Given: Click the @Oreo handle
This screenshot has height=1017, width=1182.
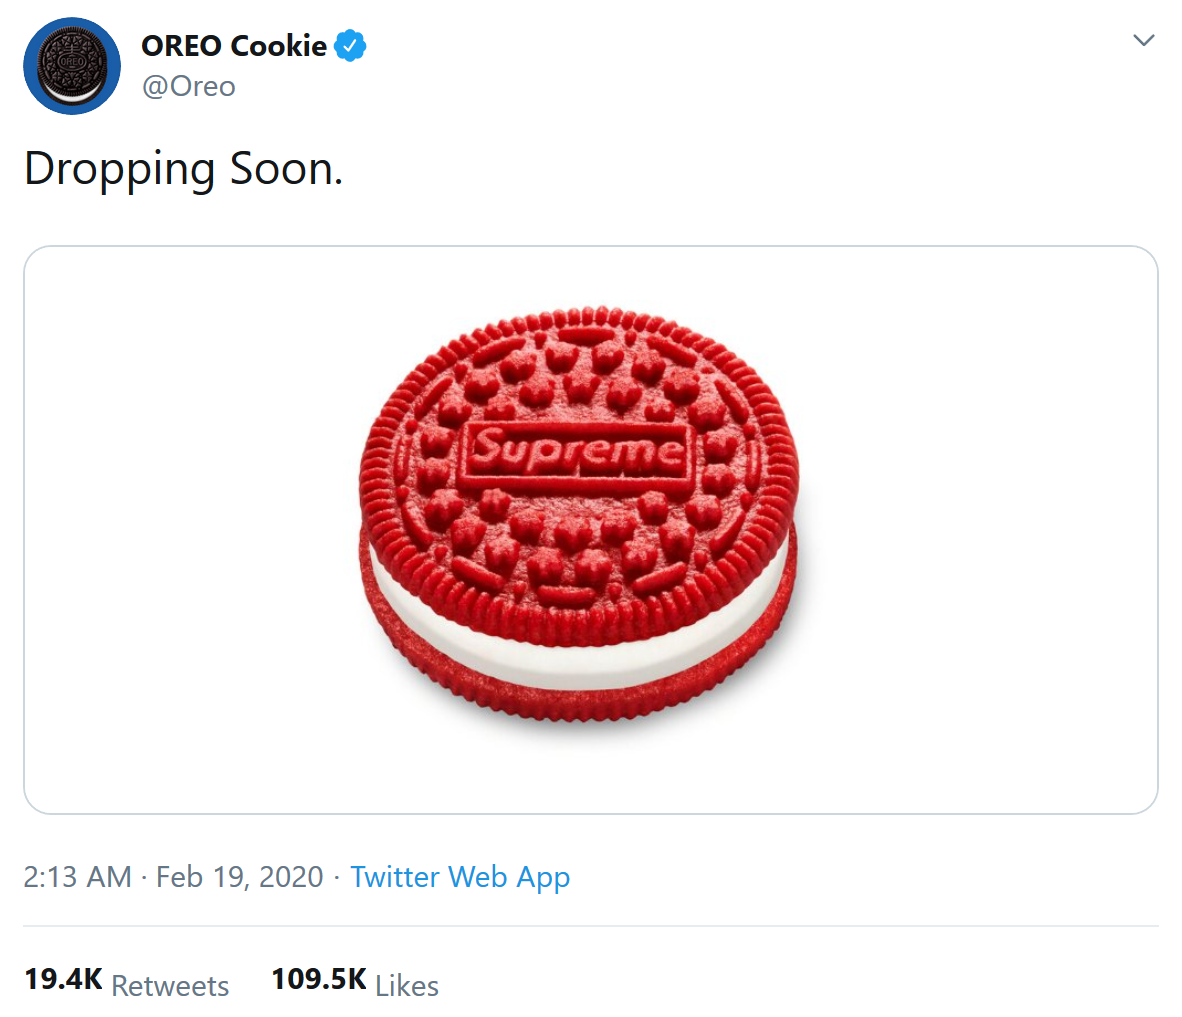Looking at the screenshot, I should click(x=189, y=87).
